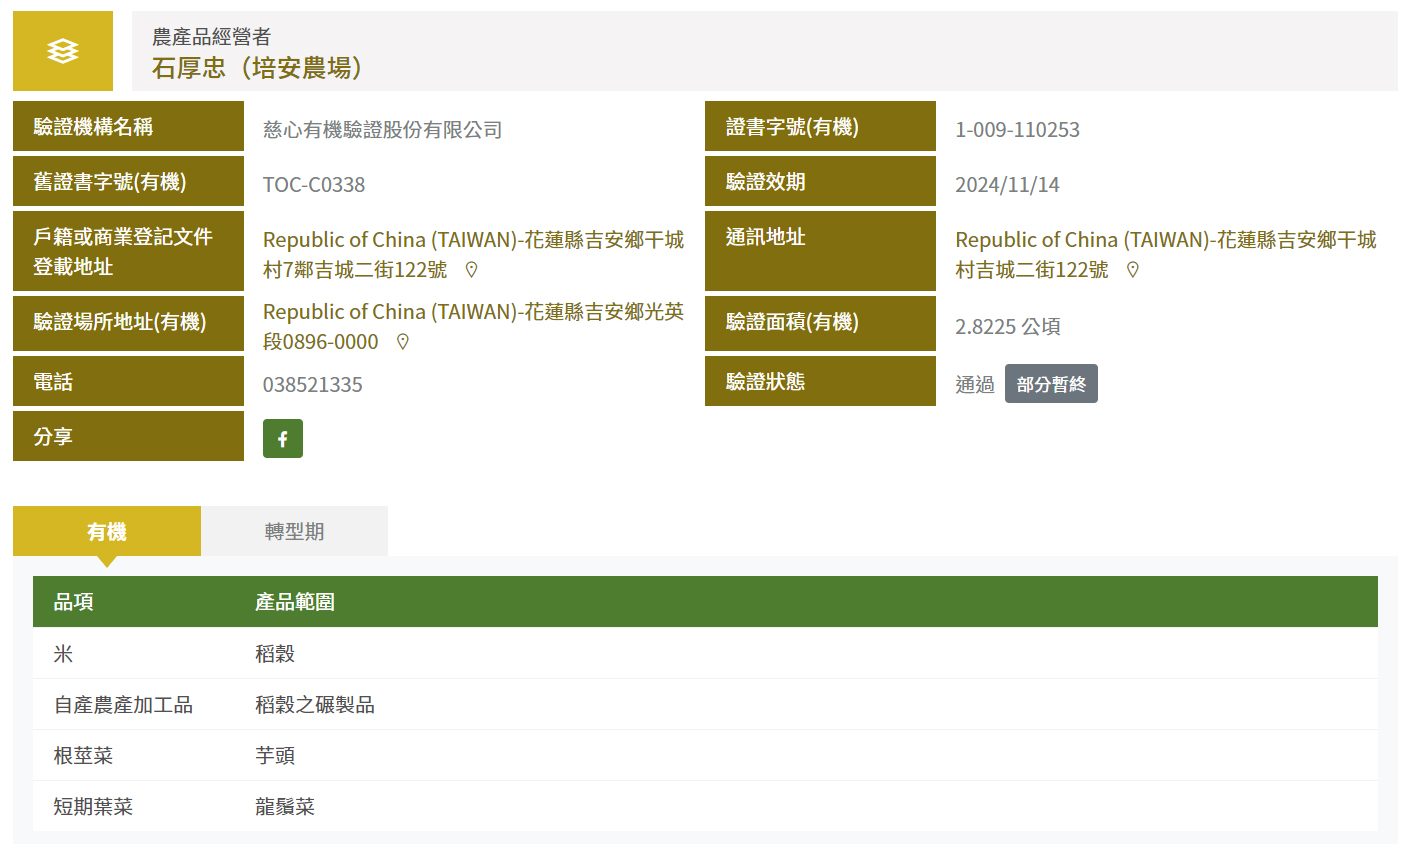Share the page via Facebook icon
The height and width of the screenshot is (844, 1414).
pos(283,438)
